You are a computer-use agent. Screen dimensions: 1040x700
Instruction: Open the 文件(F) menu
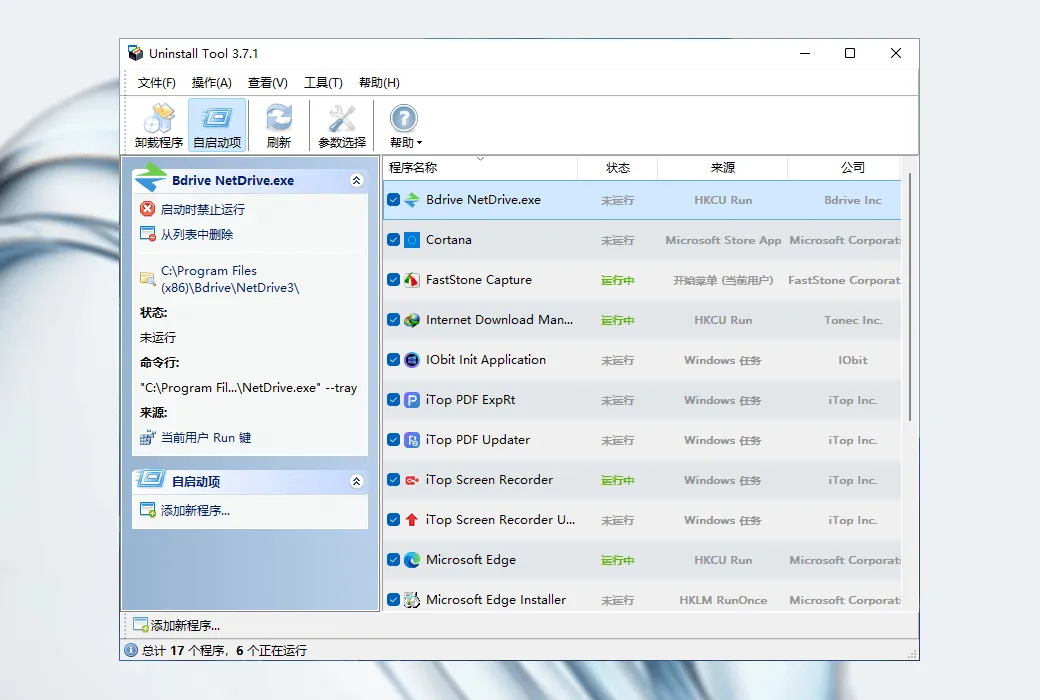click(157, 83)
